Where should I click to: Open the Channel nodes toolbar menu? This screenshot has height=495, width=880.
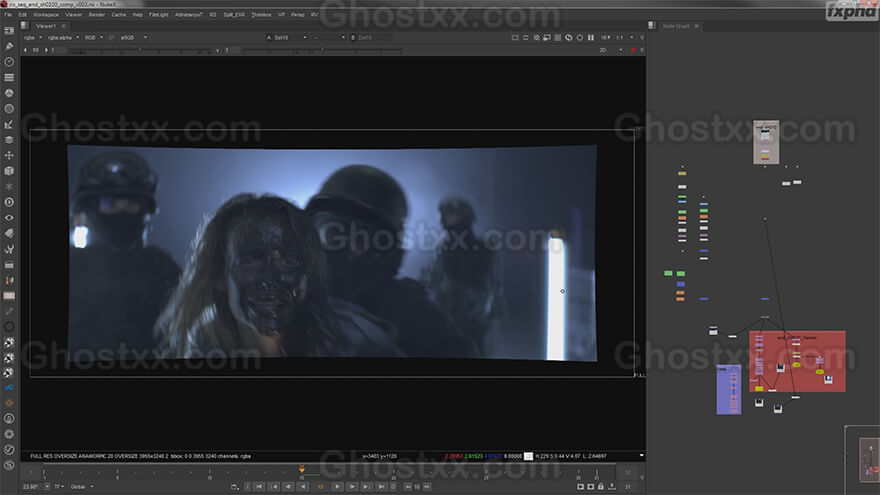[9, 77]
